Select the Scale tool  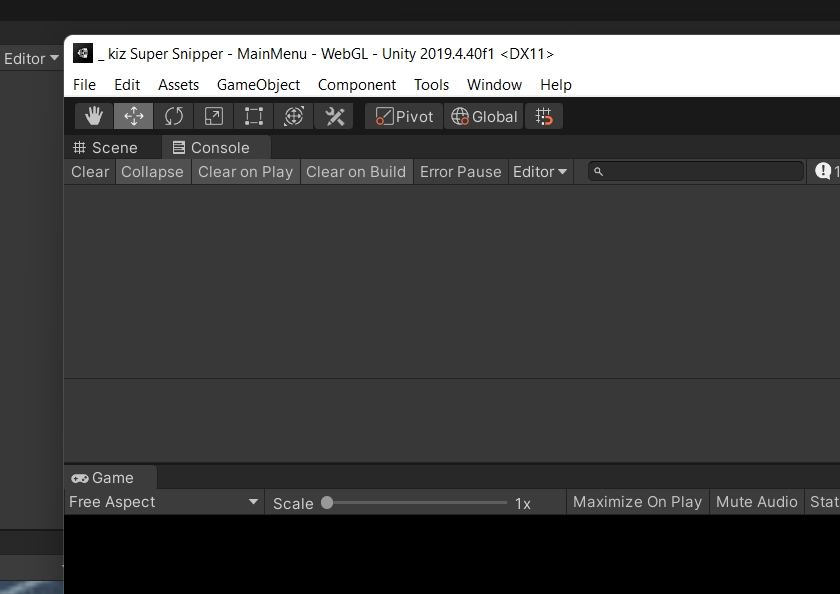pos(214,117)
